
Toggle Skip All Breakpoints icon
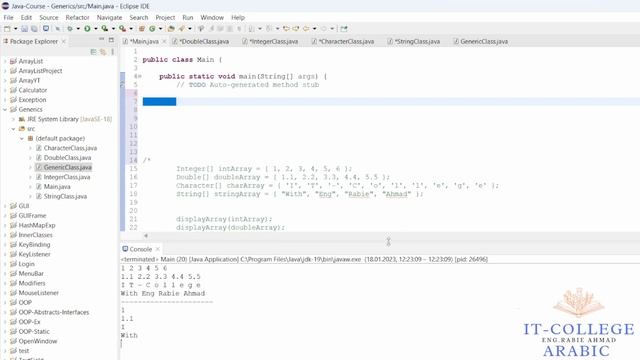[58, 29]
